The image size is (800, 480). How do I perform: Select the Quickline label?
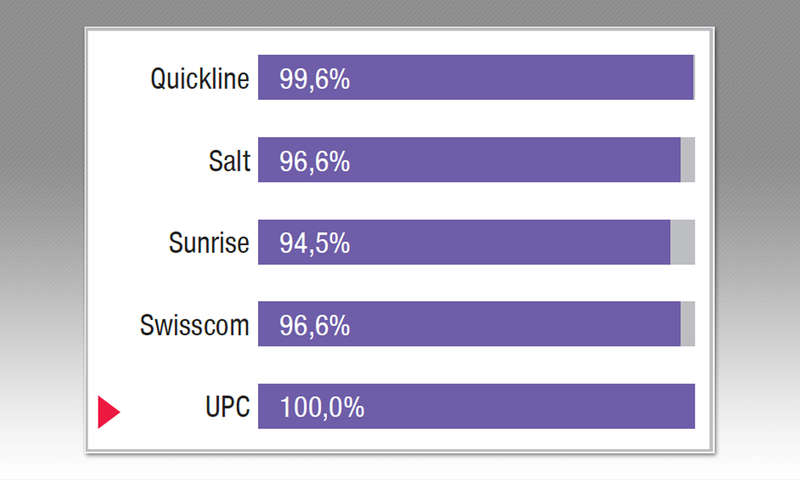tap(200, 79)
